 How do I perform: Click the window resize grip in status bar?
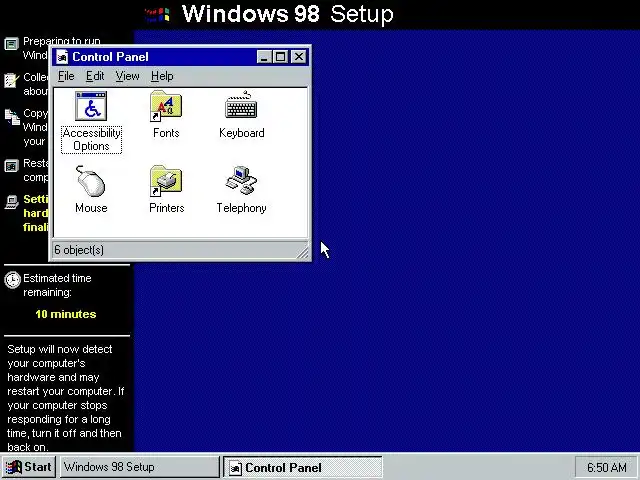(x=302, y=253)
